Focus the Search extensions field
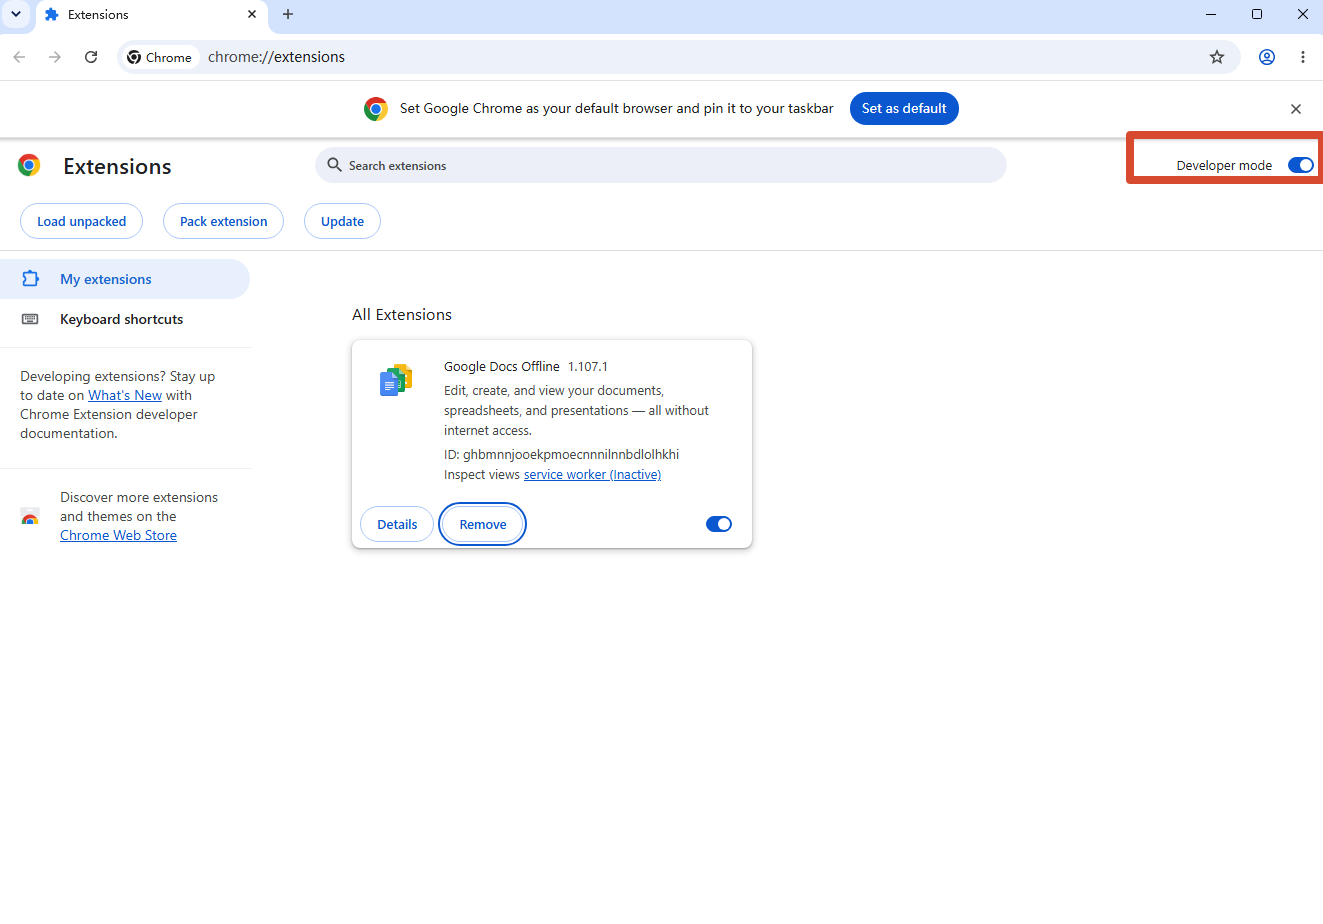 pos(661,165)
